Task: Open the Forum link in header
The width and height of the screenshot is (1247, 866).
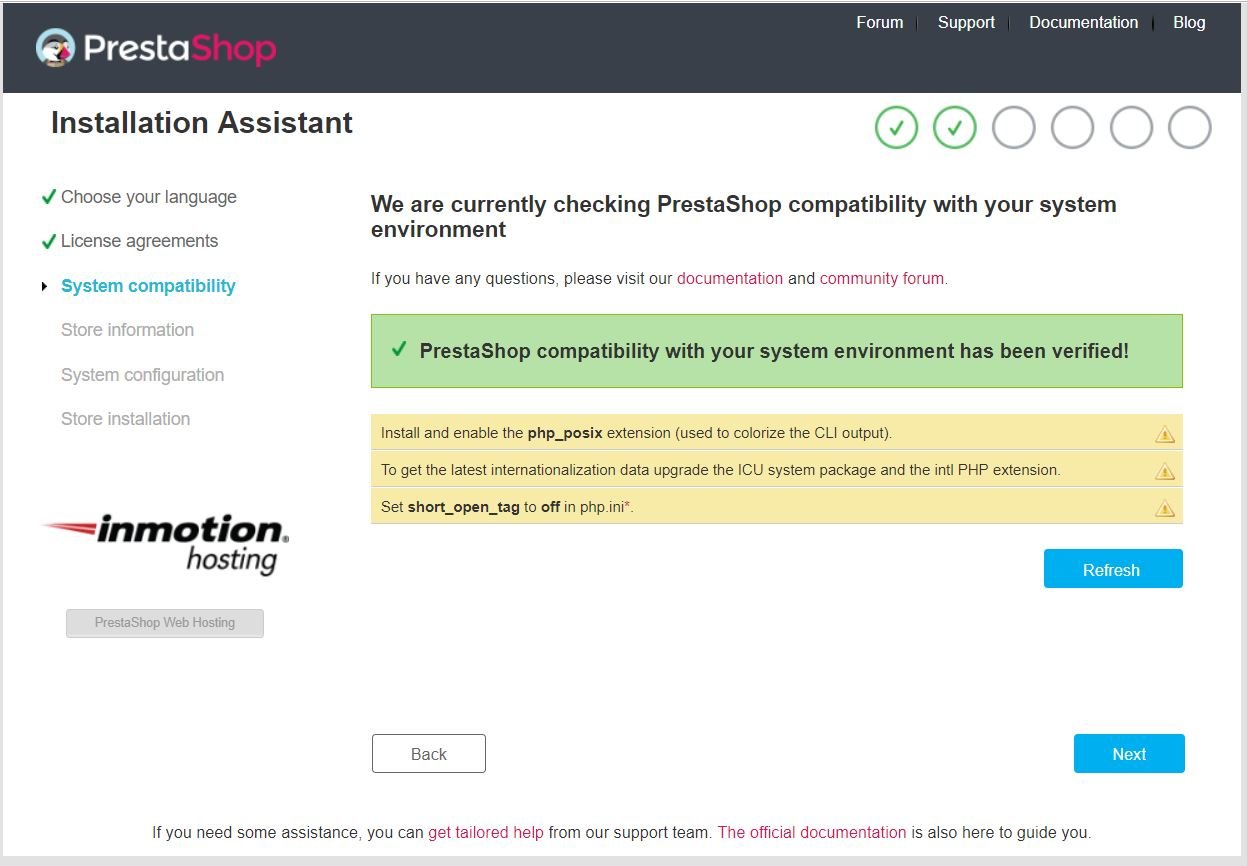Action: point(880,22)
